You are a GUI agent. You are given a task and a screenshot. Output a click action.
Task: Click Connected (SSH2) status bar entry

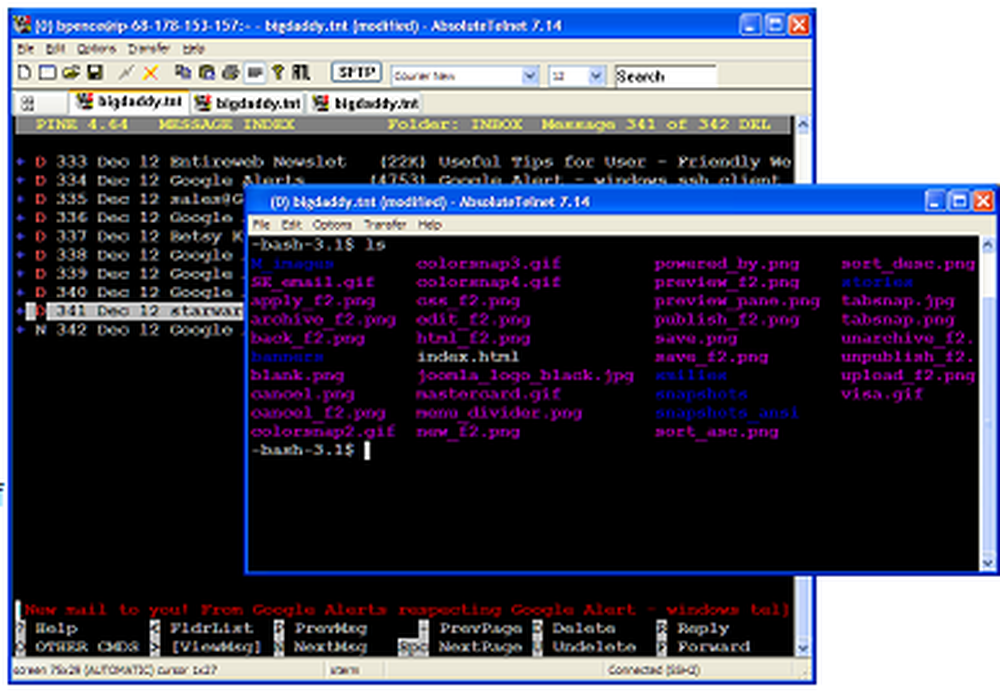(654, 670)
